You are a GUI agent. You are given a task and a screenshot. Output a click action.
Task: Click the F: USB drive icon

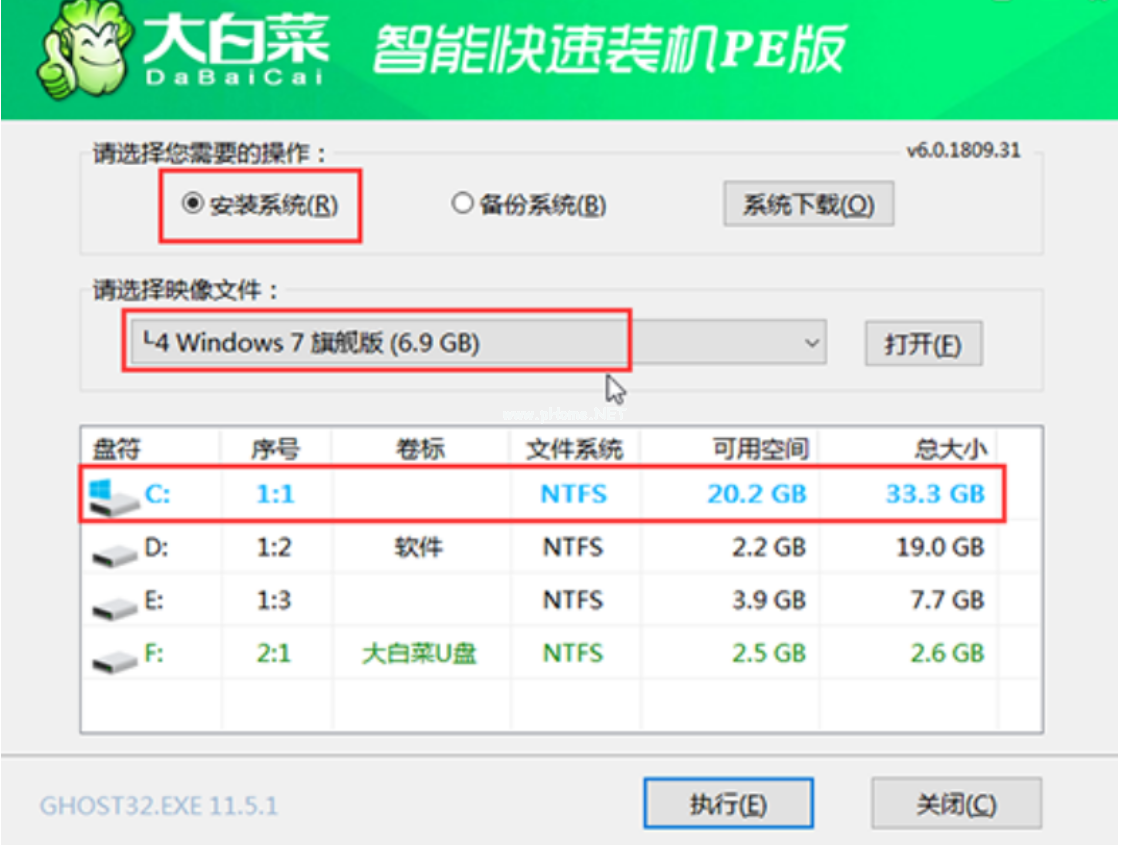coord(112,656)
